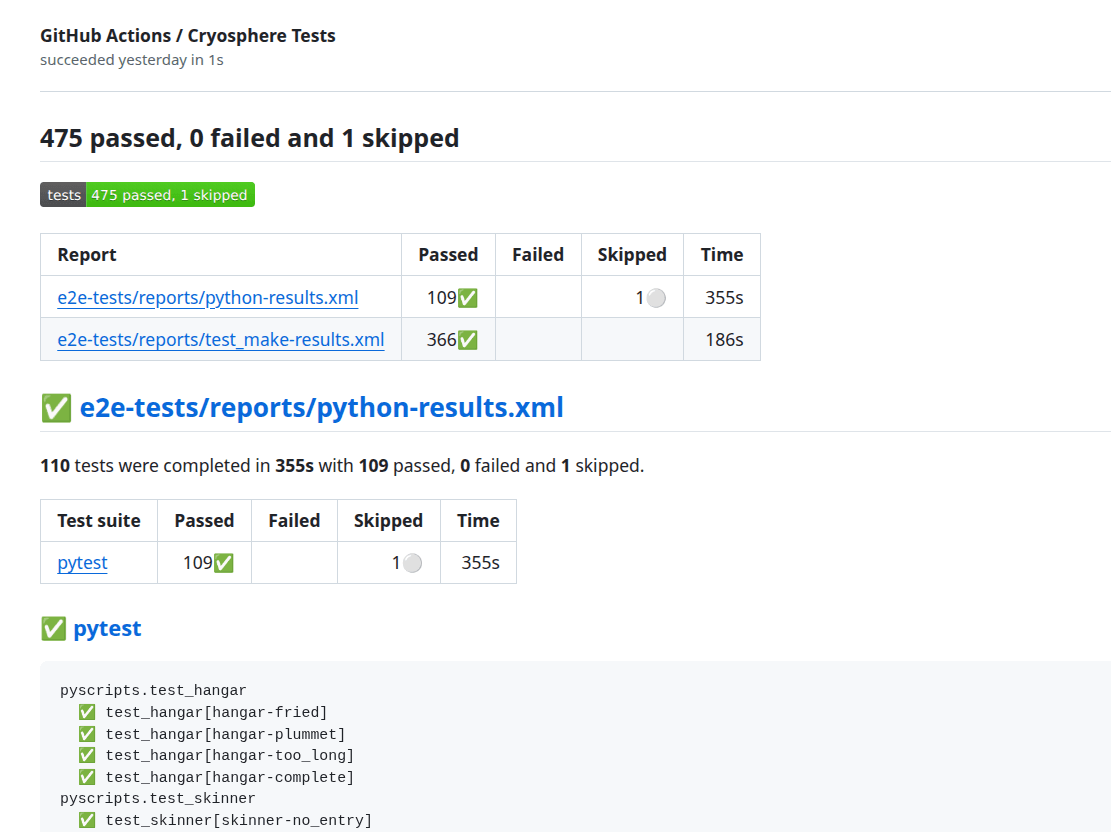This screenshot has width=1111, height=832.
Task: Click the python-results.xml section heading link
Action: (321, 408)
